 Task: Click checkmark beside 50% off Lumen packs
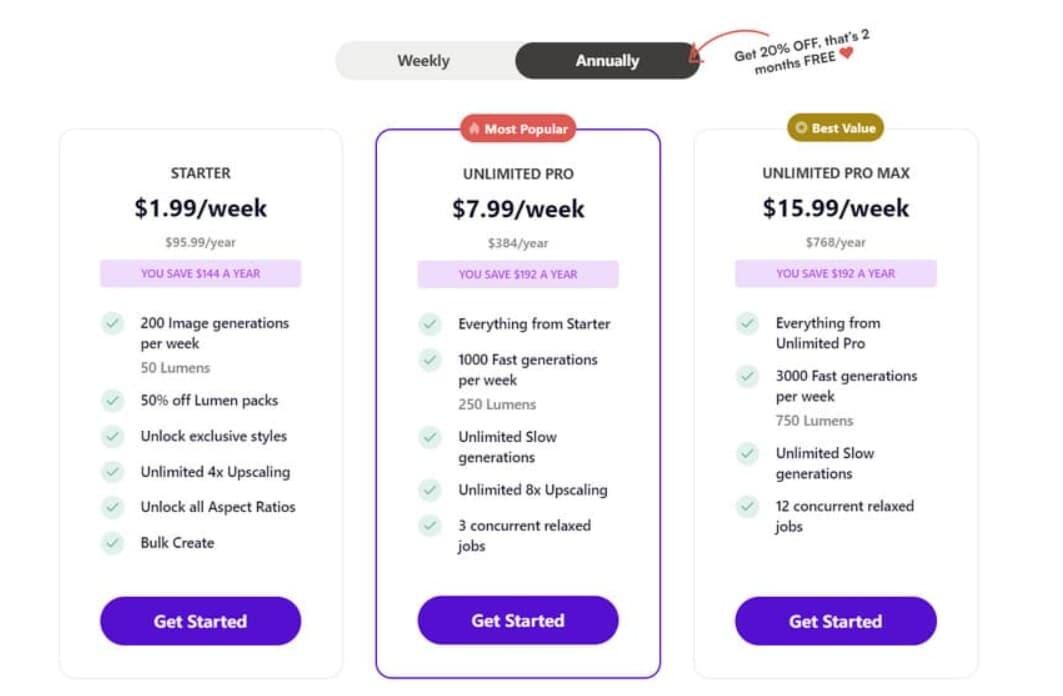pos(113,401)
